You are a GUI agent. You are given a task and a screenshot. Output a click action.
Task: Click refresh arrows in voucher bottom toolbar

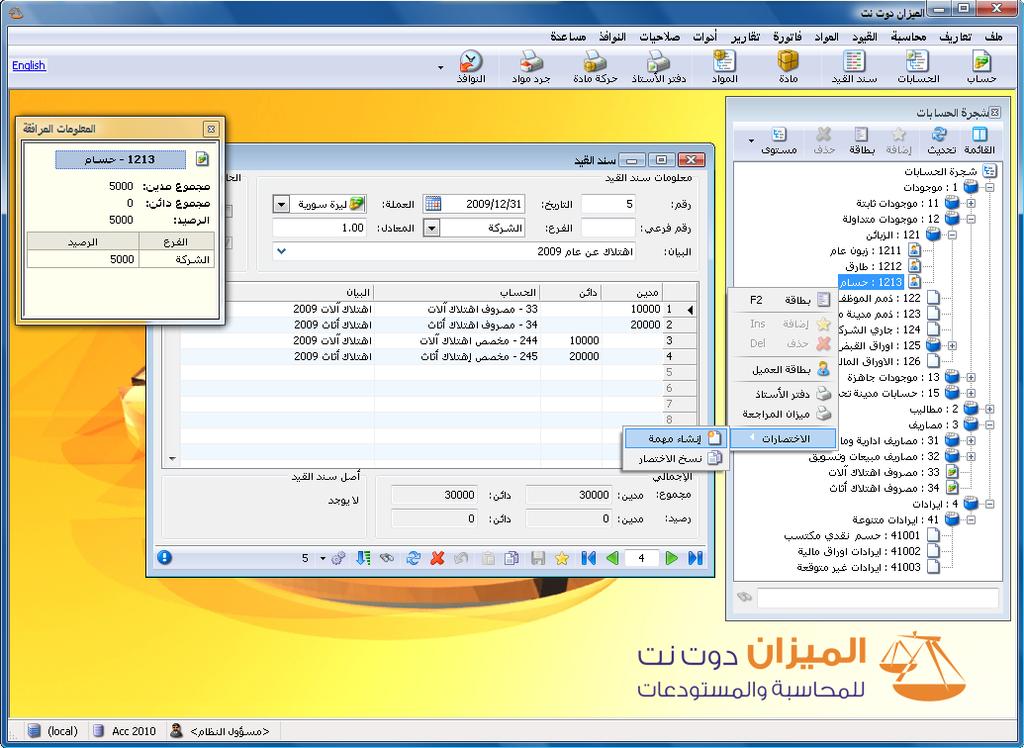(x=413, y=558)
